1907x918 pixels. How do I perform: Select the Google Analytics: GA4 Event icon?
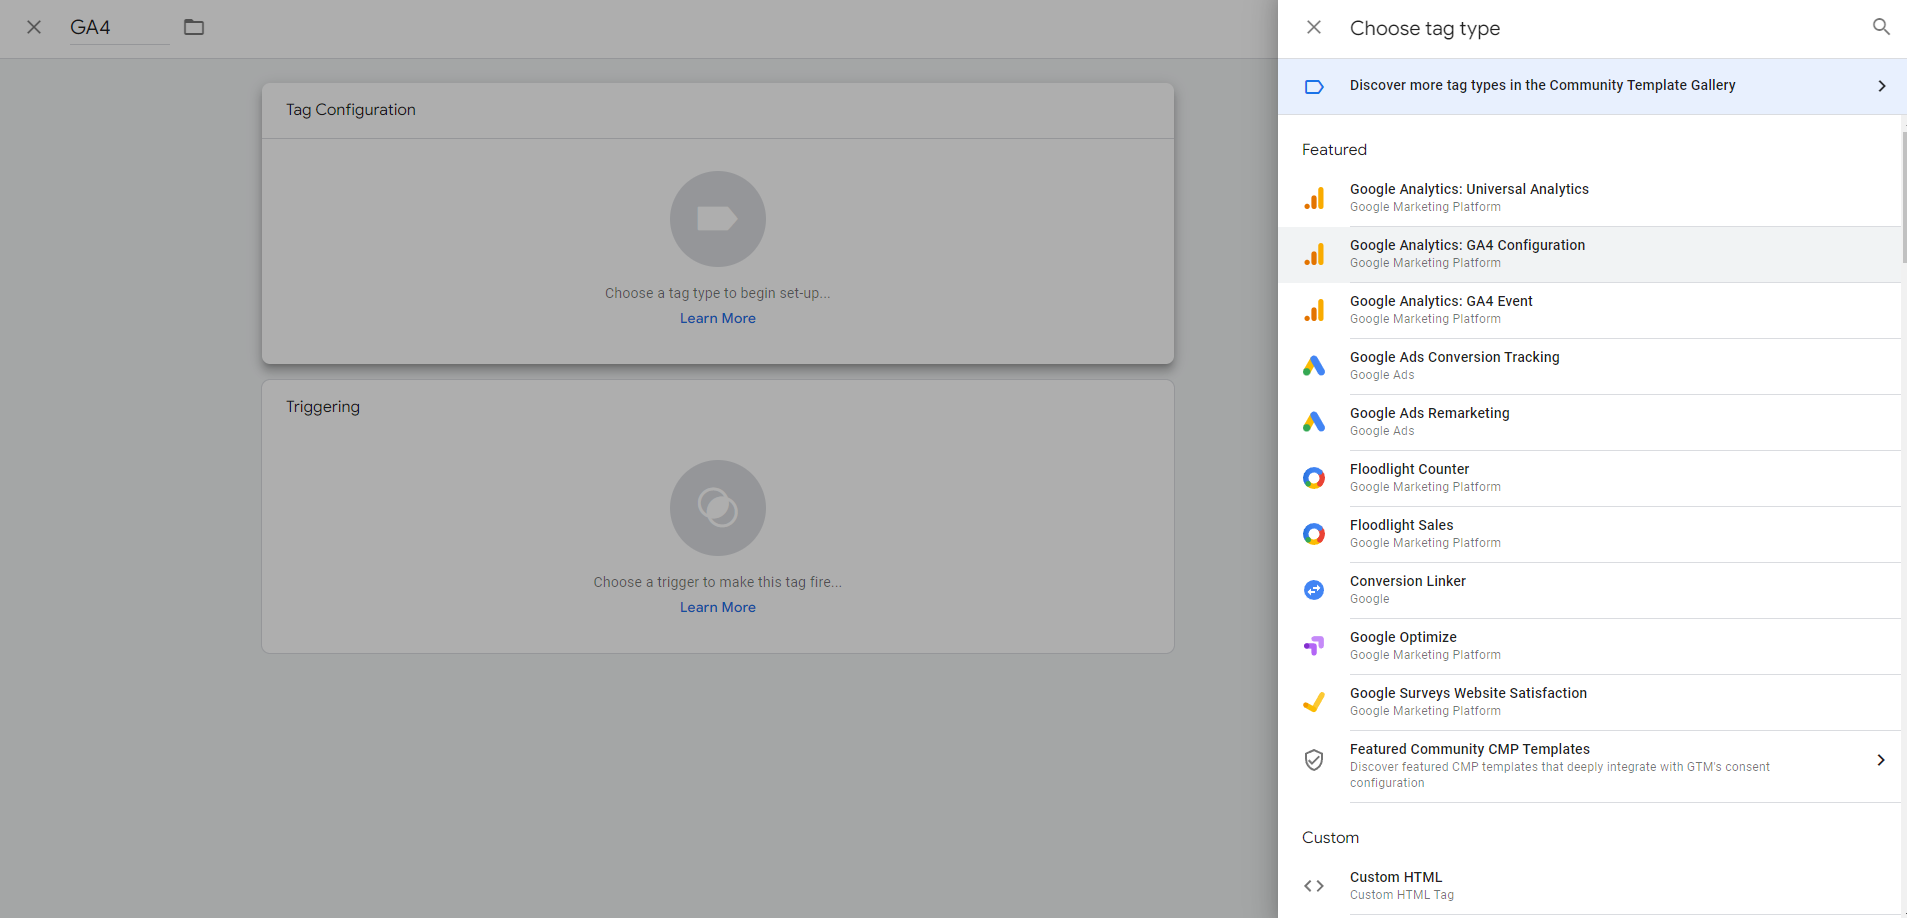pos(1314,309)
